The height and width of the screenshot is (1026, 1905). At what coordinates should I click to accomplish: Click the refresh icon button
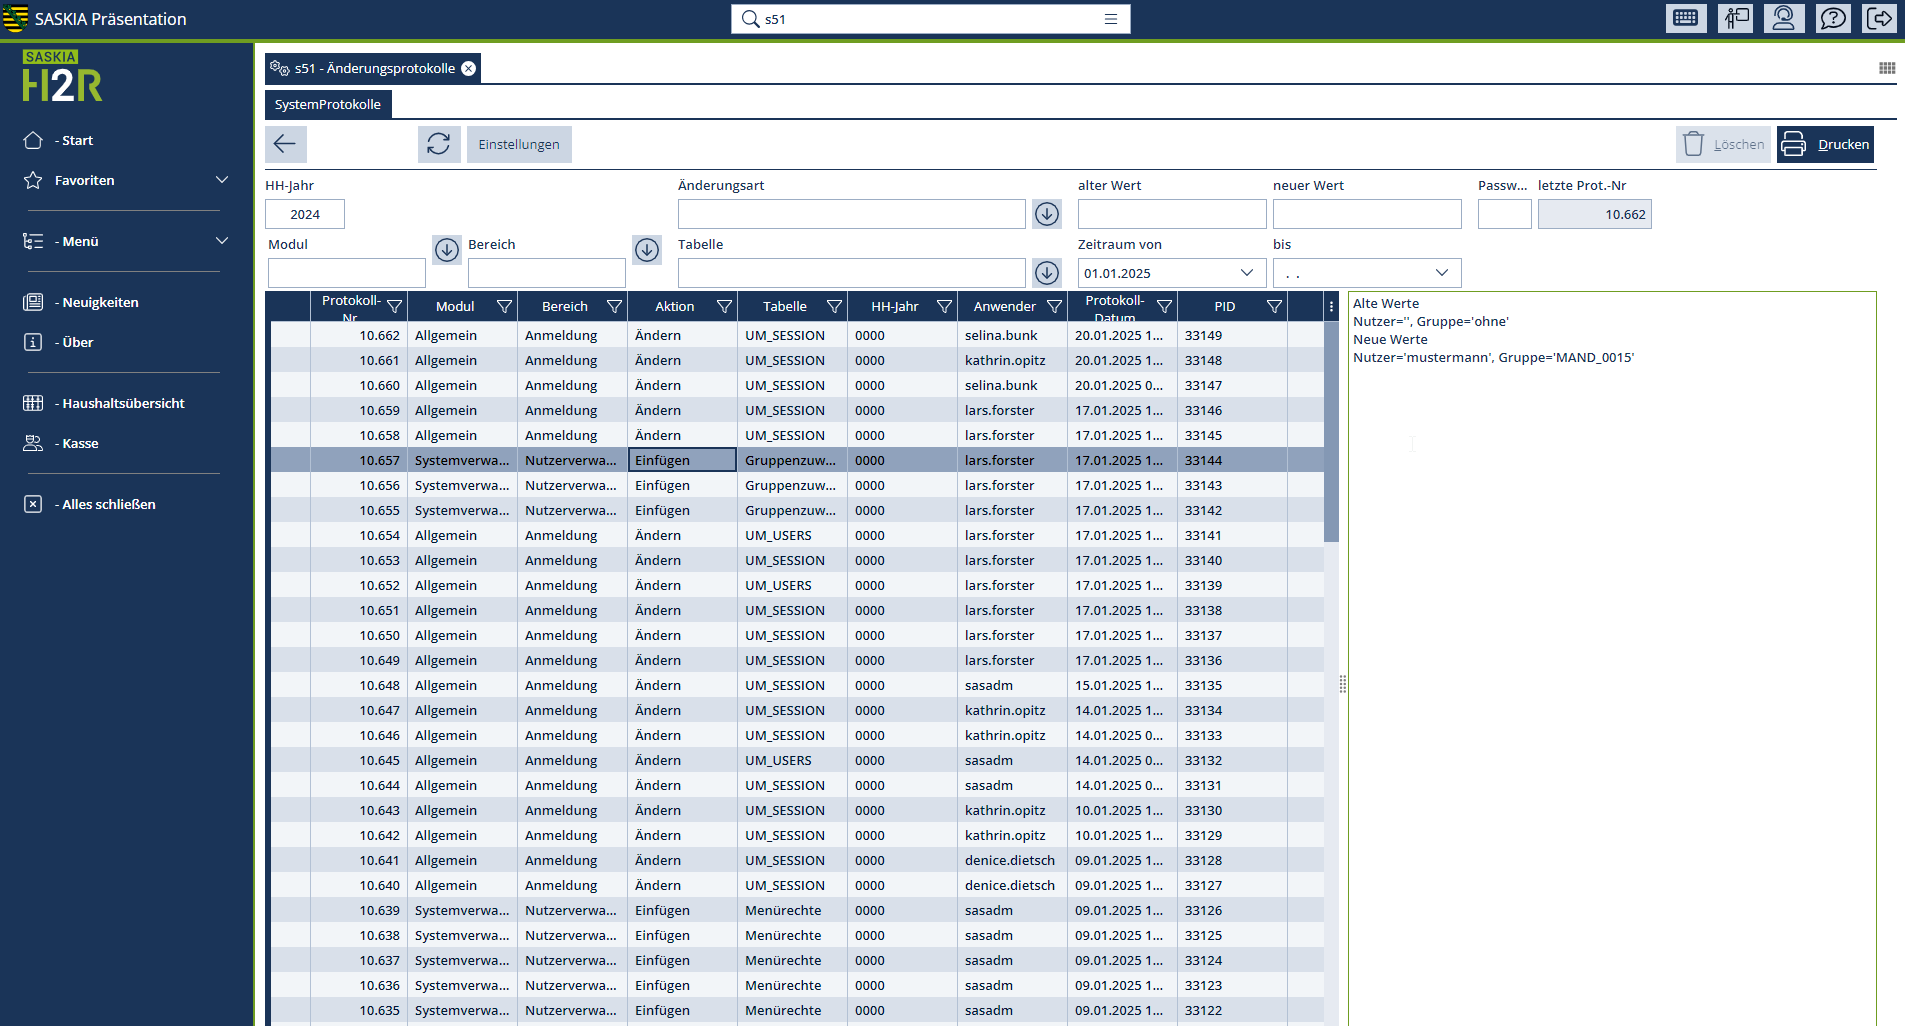click(438, 144)
